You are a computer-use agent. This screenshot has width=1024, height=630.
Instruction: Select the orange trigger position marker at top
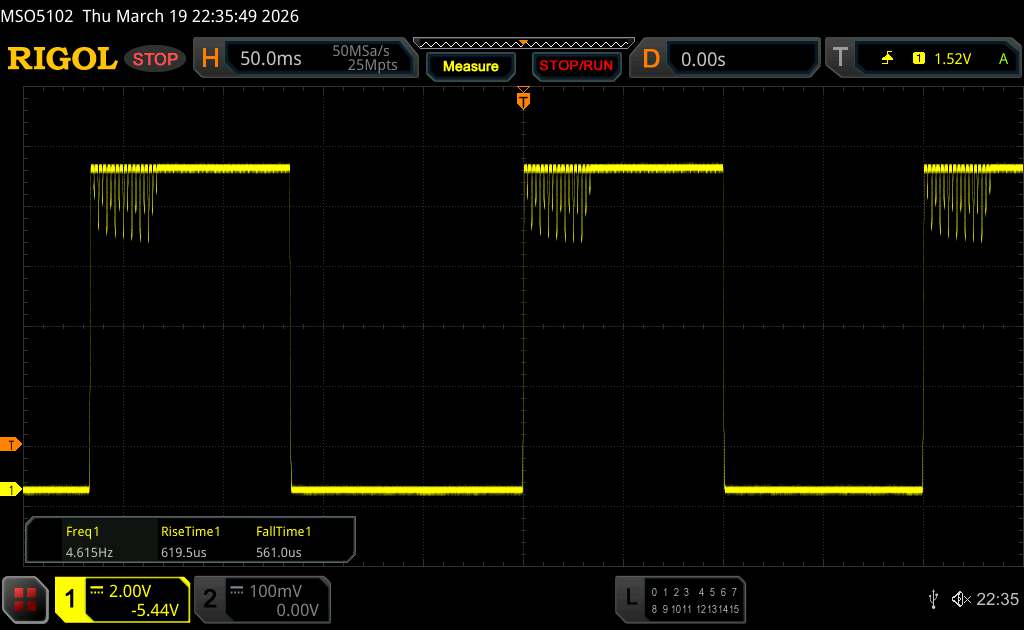pyautogui.click(x=522, y=99)
